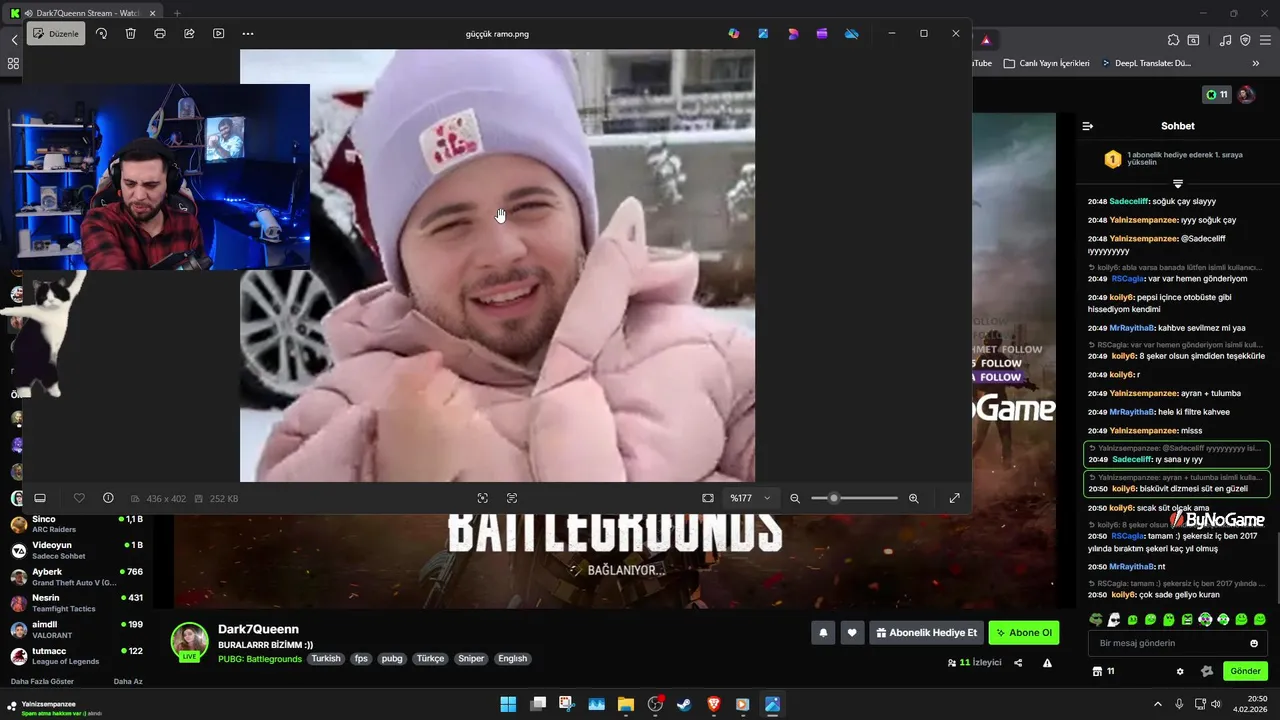1280x720 pixels.
Task: Toggle notification bell for Dark7Queenn
Action: coord(823,633)
